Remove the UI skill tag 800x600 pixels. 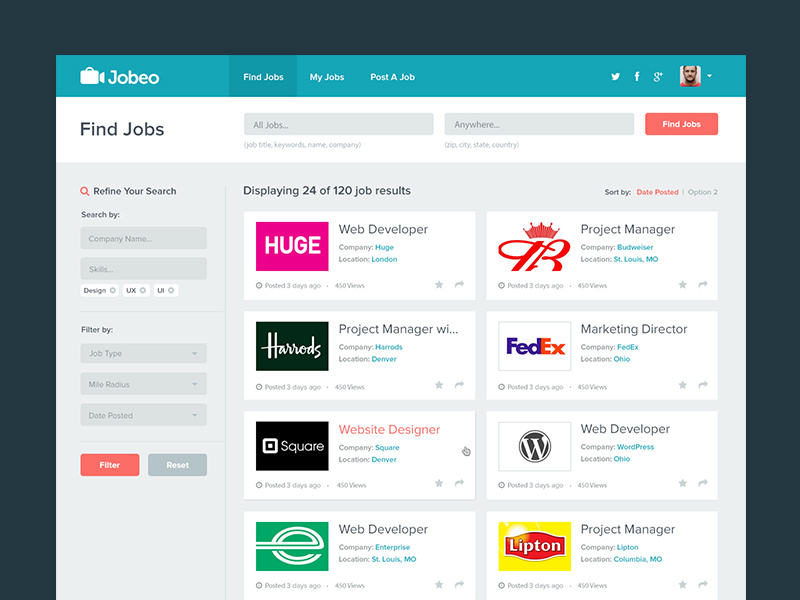(x=171, y=290)
